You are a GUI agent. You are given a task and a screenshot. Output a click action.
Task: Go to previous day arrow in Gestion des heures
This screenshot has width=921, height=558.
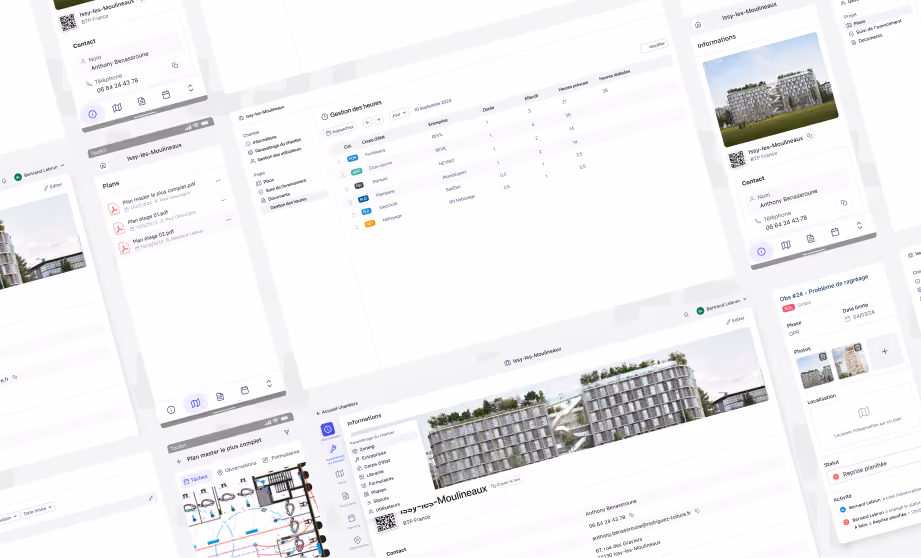point(367,122)
